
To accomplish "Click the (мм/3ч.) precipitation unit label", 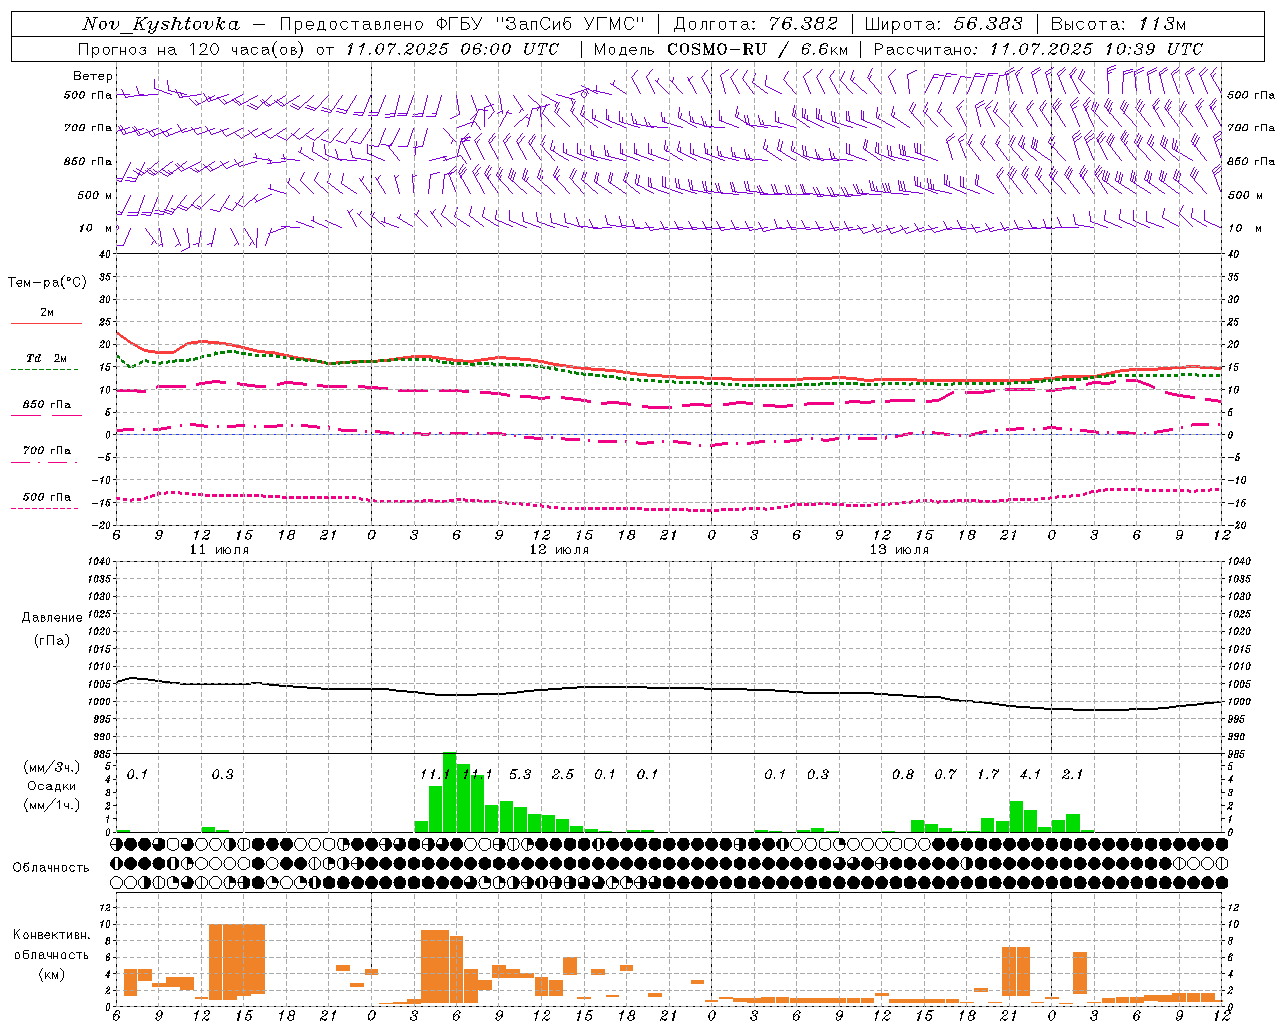I will pos(52,767).
